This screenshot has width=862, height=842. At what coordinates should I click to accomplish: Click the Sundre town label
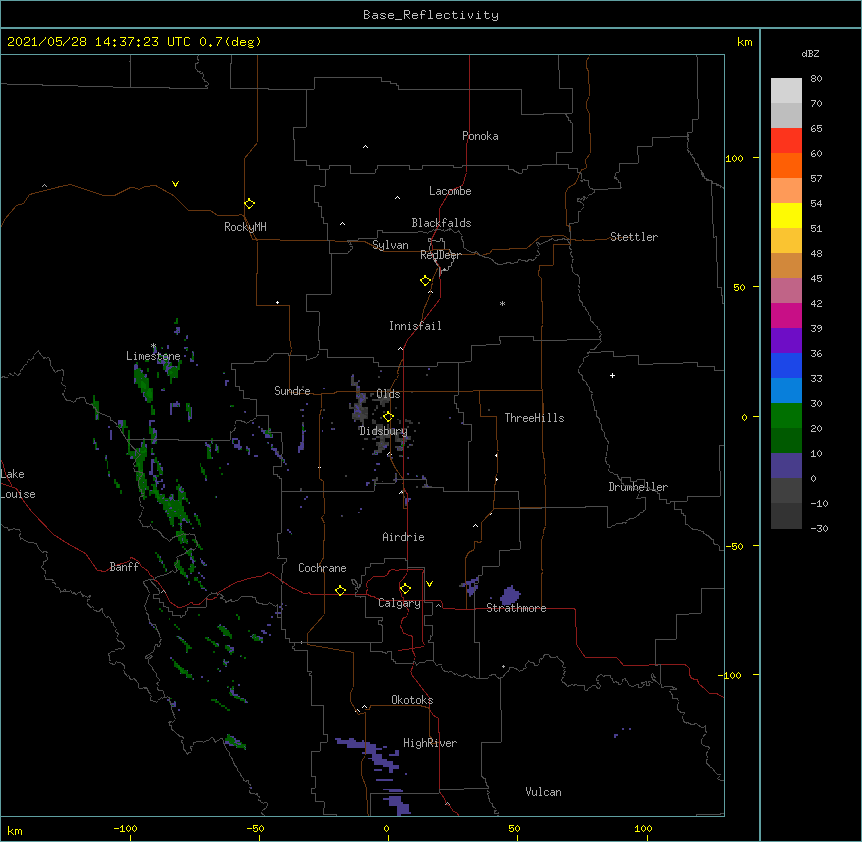(x=292, y=391)
